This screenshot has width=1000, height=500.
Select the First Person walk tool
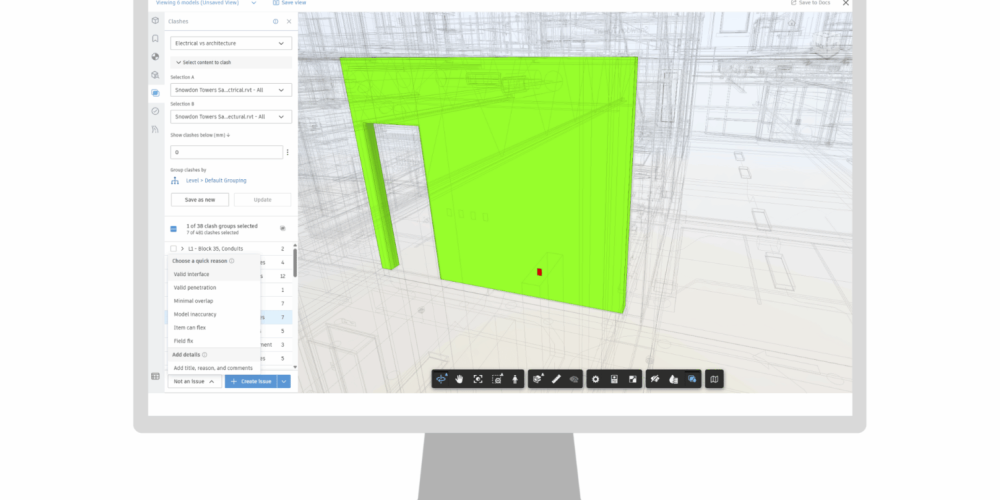(x=515, y=379)
